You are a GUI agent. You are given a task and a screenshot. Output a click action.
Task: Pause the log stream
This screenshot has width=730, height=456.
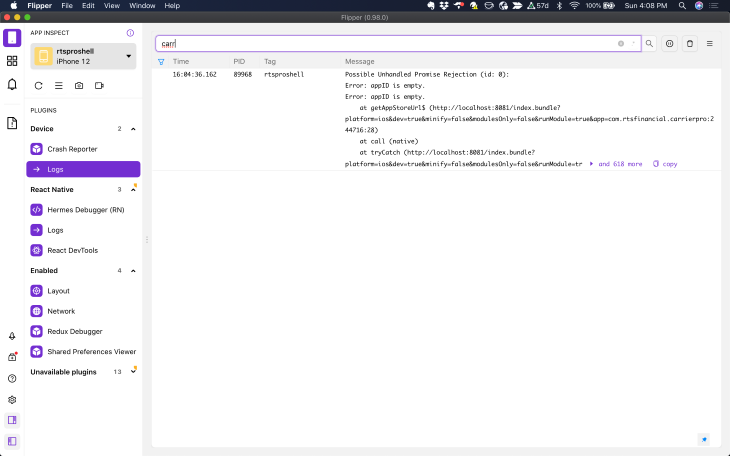(669, 44)
